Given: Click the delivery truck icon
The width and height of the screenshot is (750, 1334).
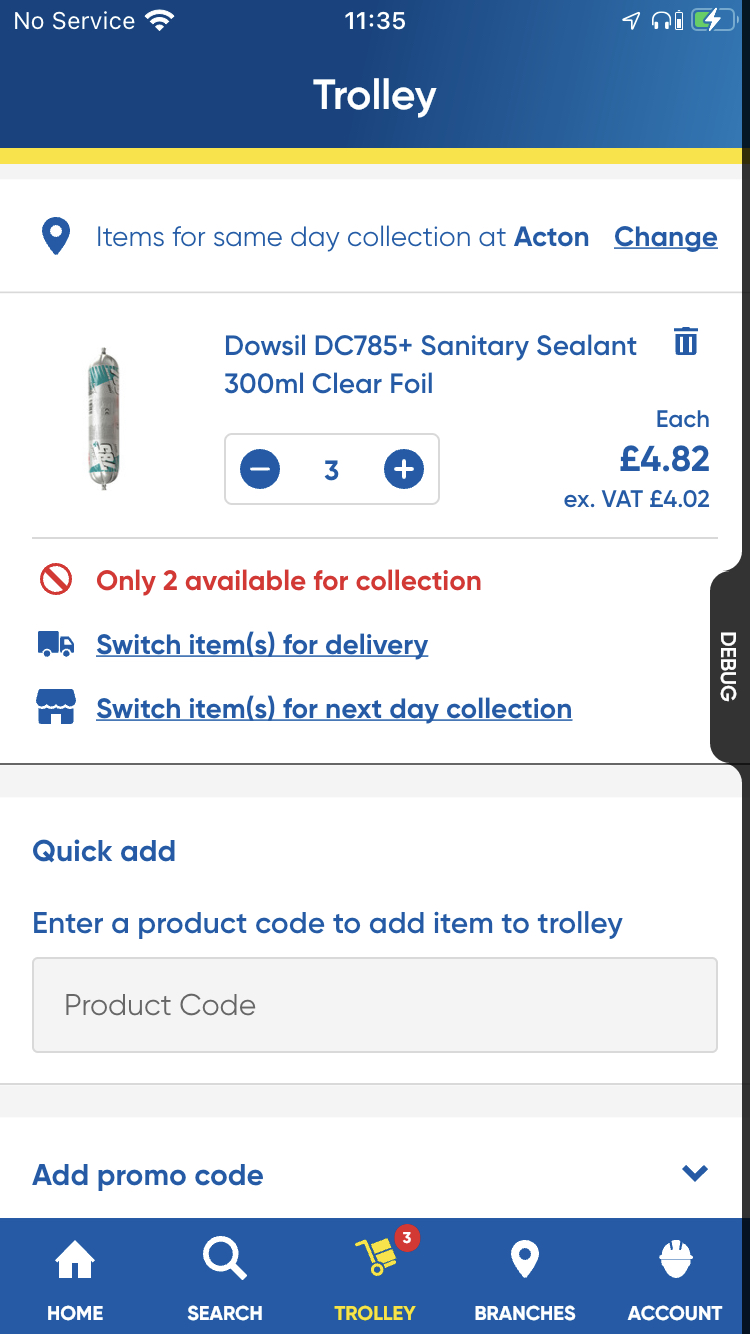Looking at the screenshot, I should (55, 645).
